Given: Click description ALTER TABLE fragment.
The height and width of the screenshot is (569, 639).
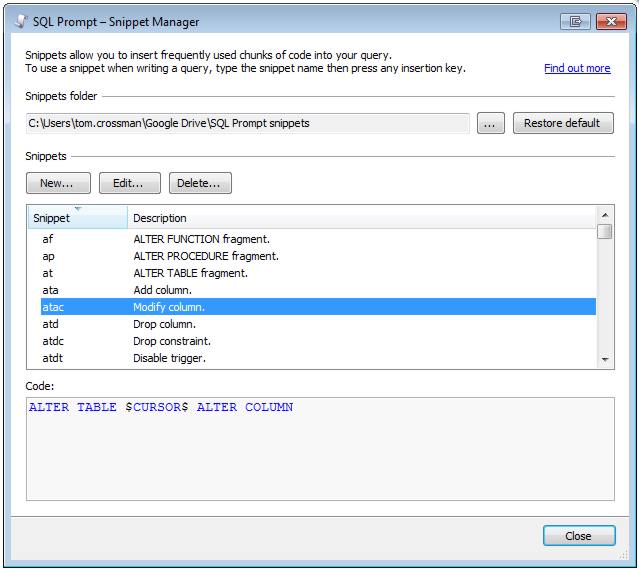Looking at the screenshot, I should pos(190,273).
